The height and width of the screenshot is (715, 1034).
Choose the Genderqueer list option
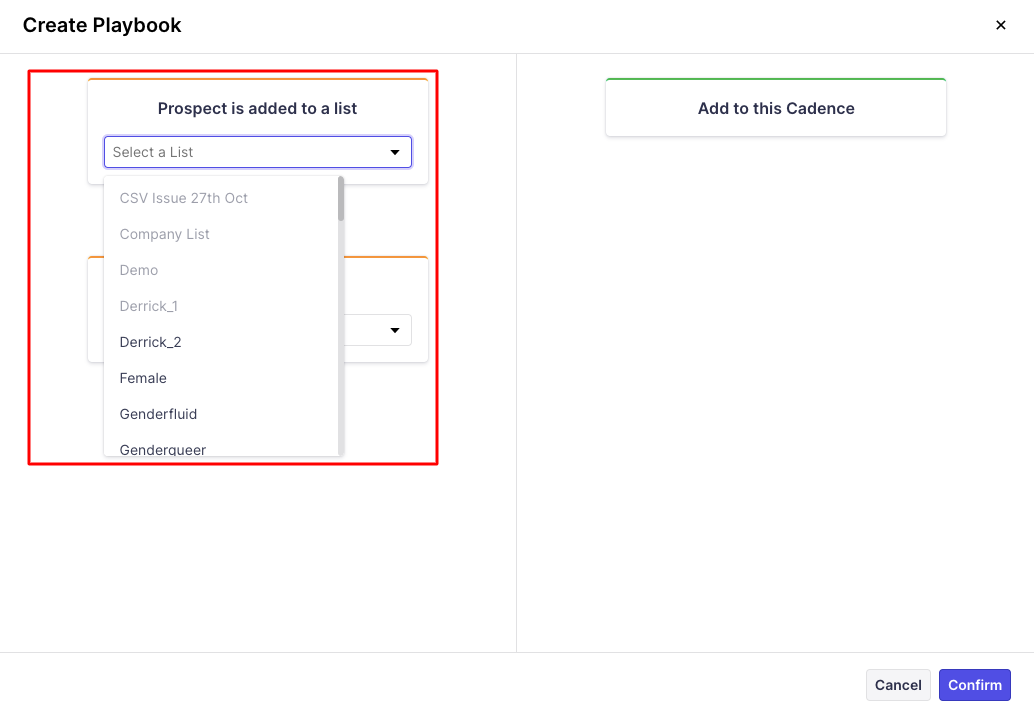click(x=163, y=449)
